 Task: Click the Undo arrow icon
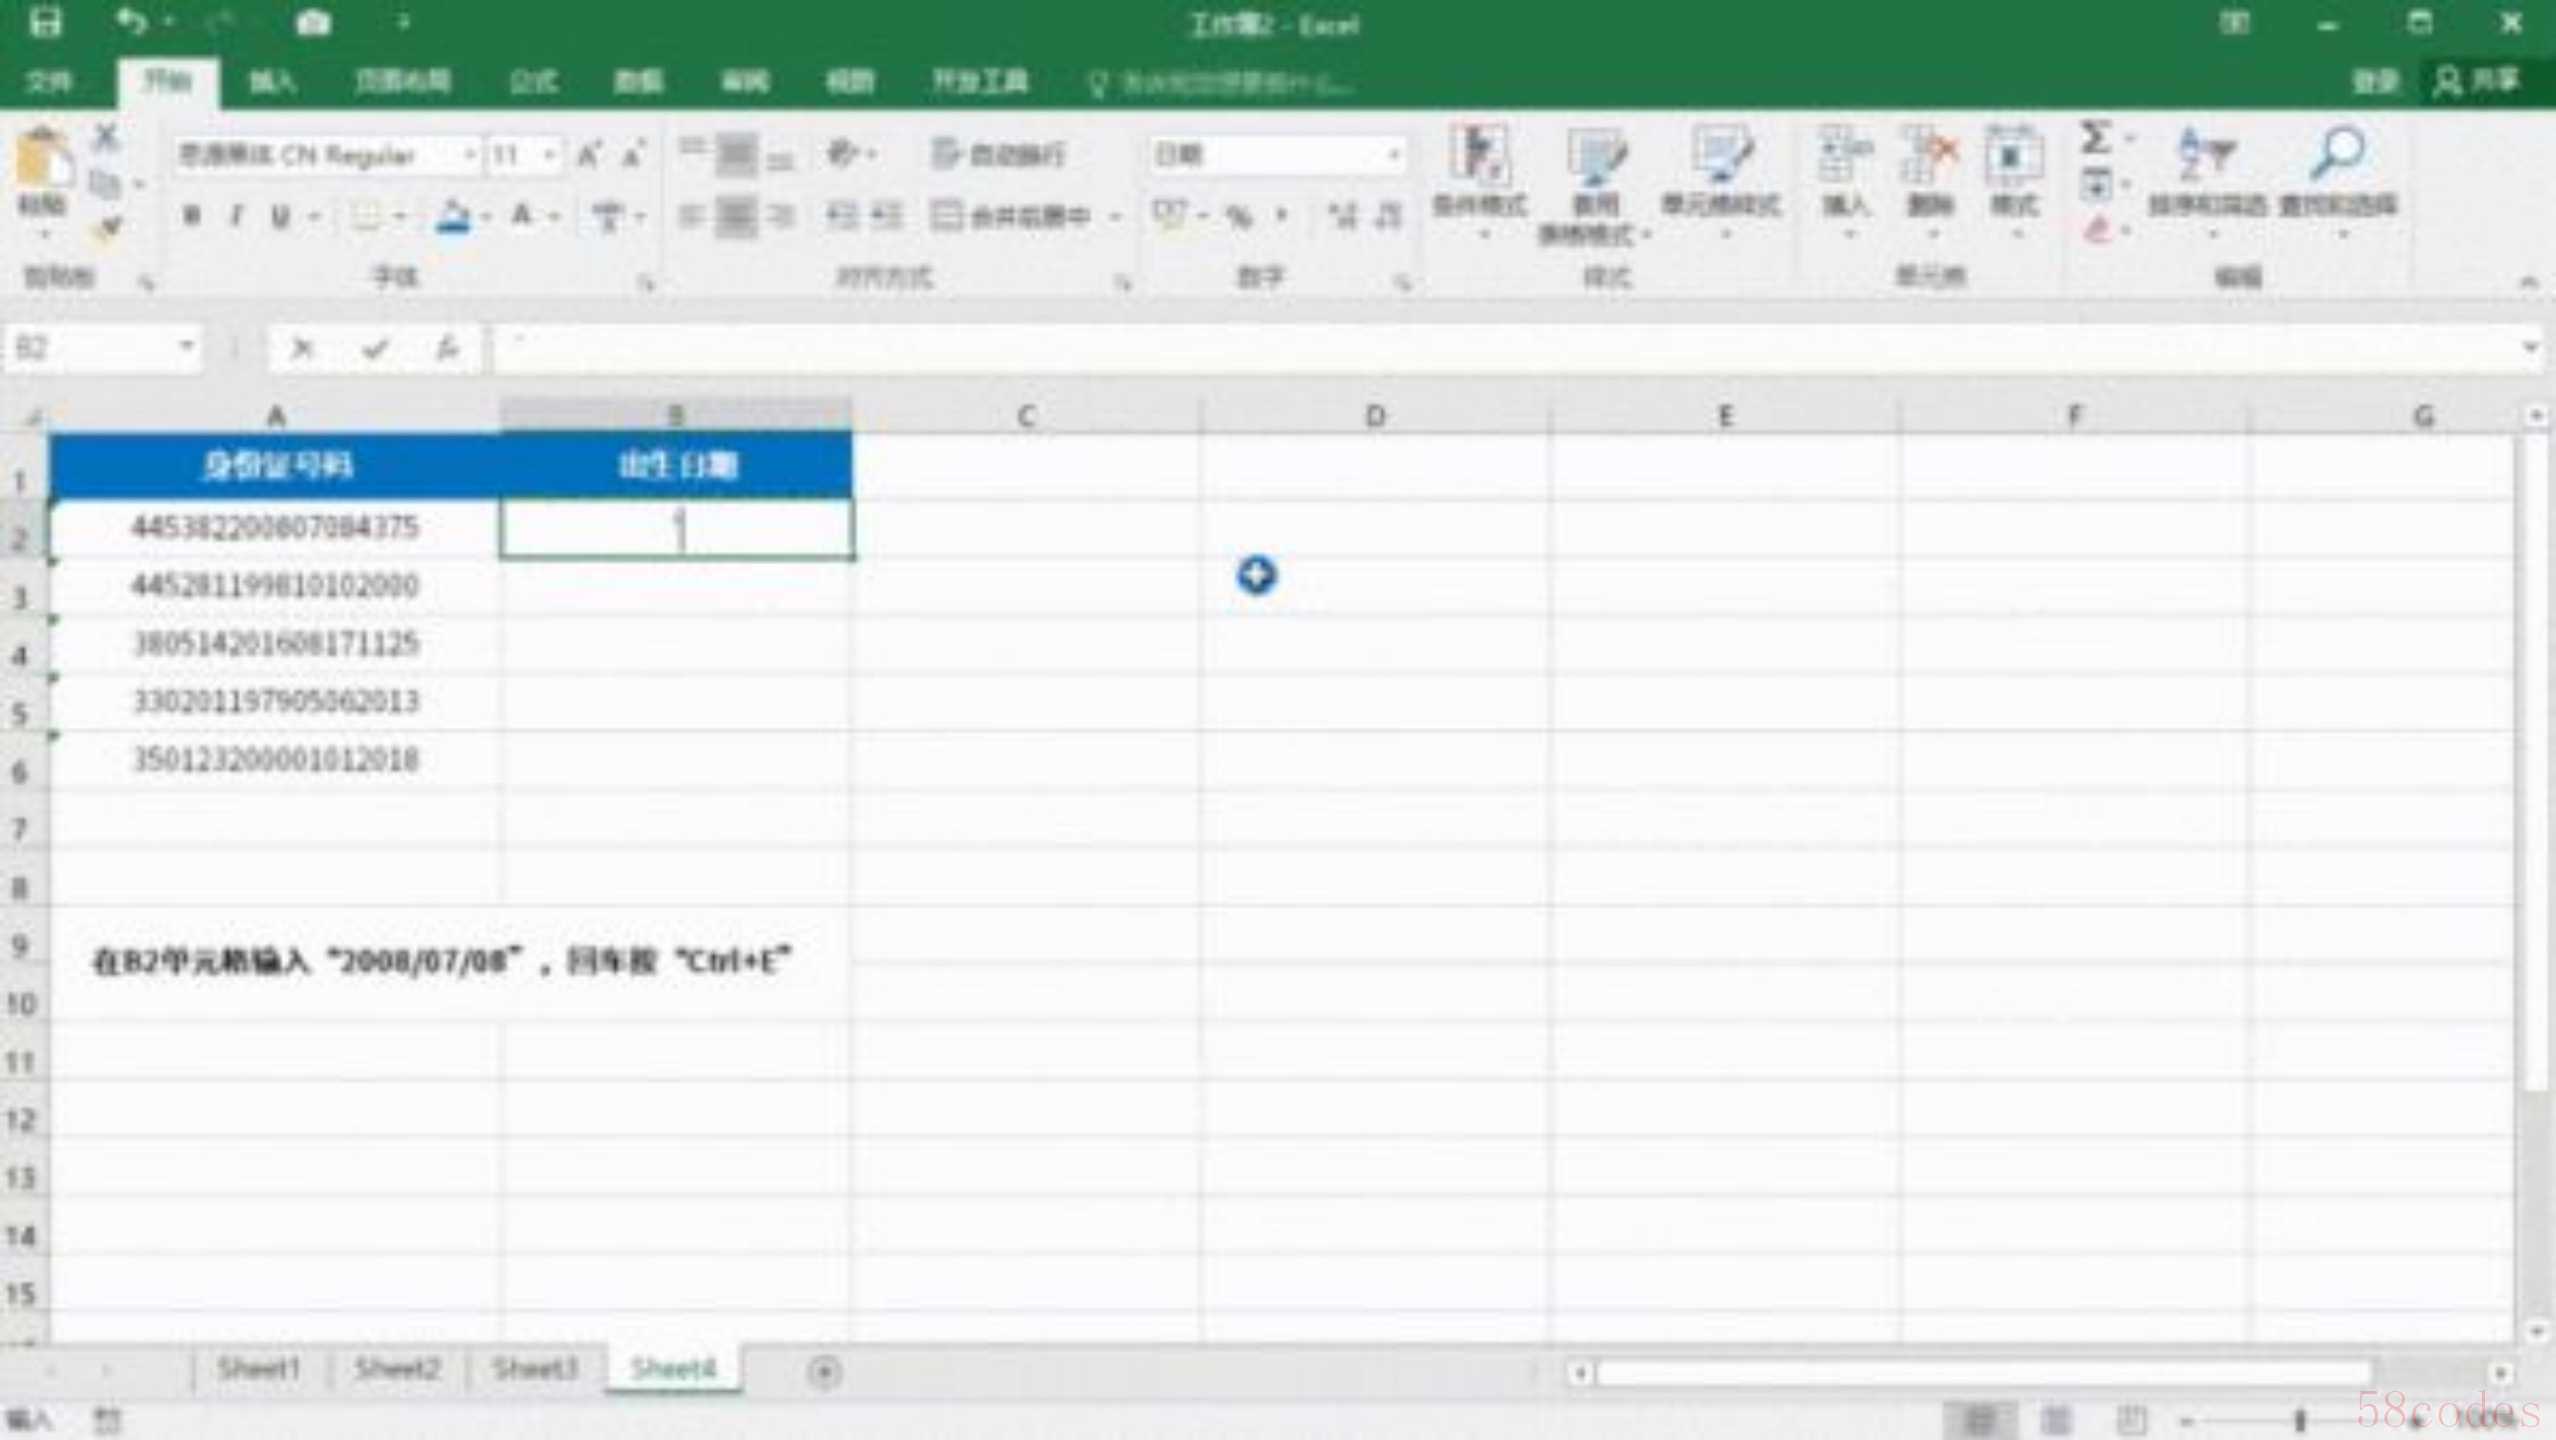click(x=131, y=22)
